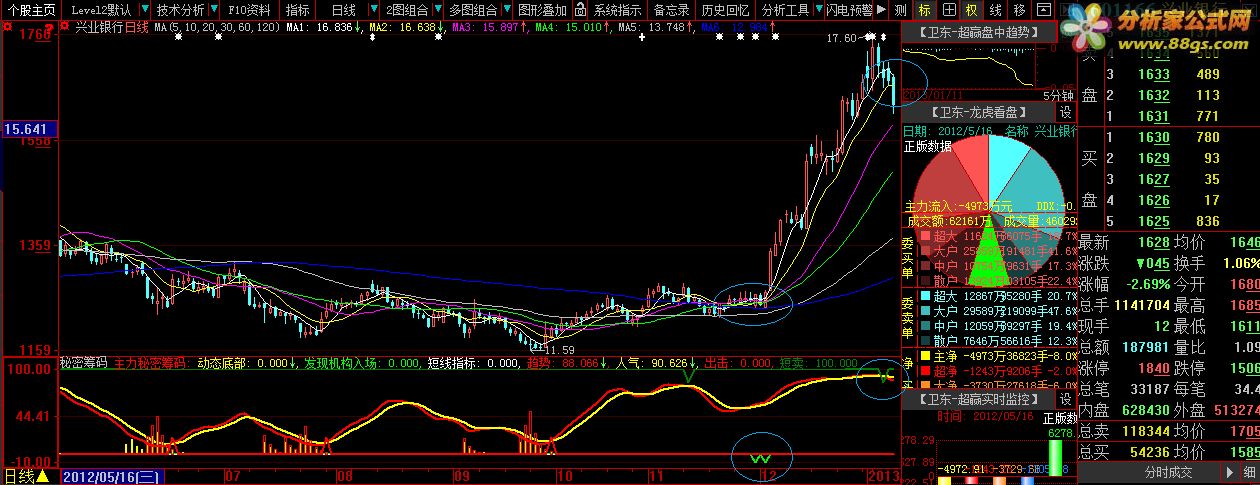Click the 卫东-超赢盘中趋势 panel header
The width and height of the screenshot is (1260, 485).
[x=979, y=32]
